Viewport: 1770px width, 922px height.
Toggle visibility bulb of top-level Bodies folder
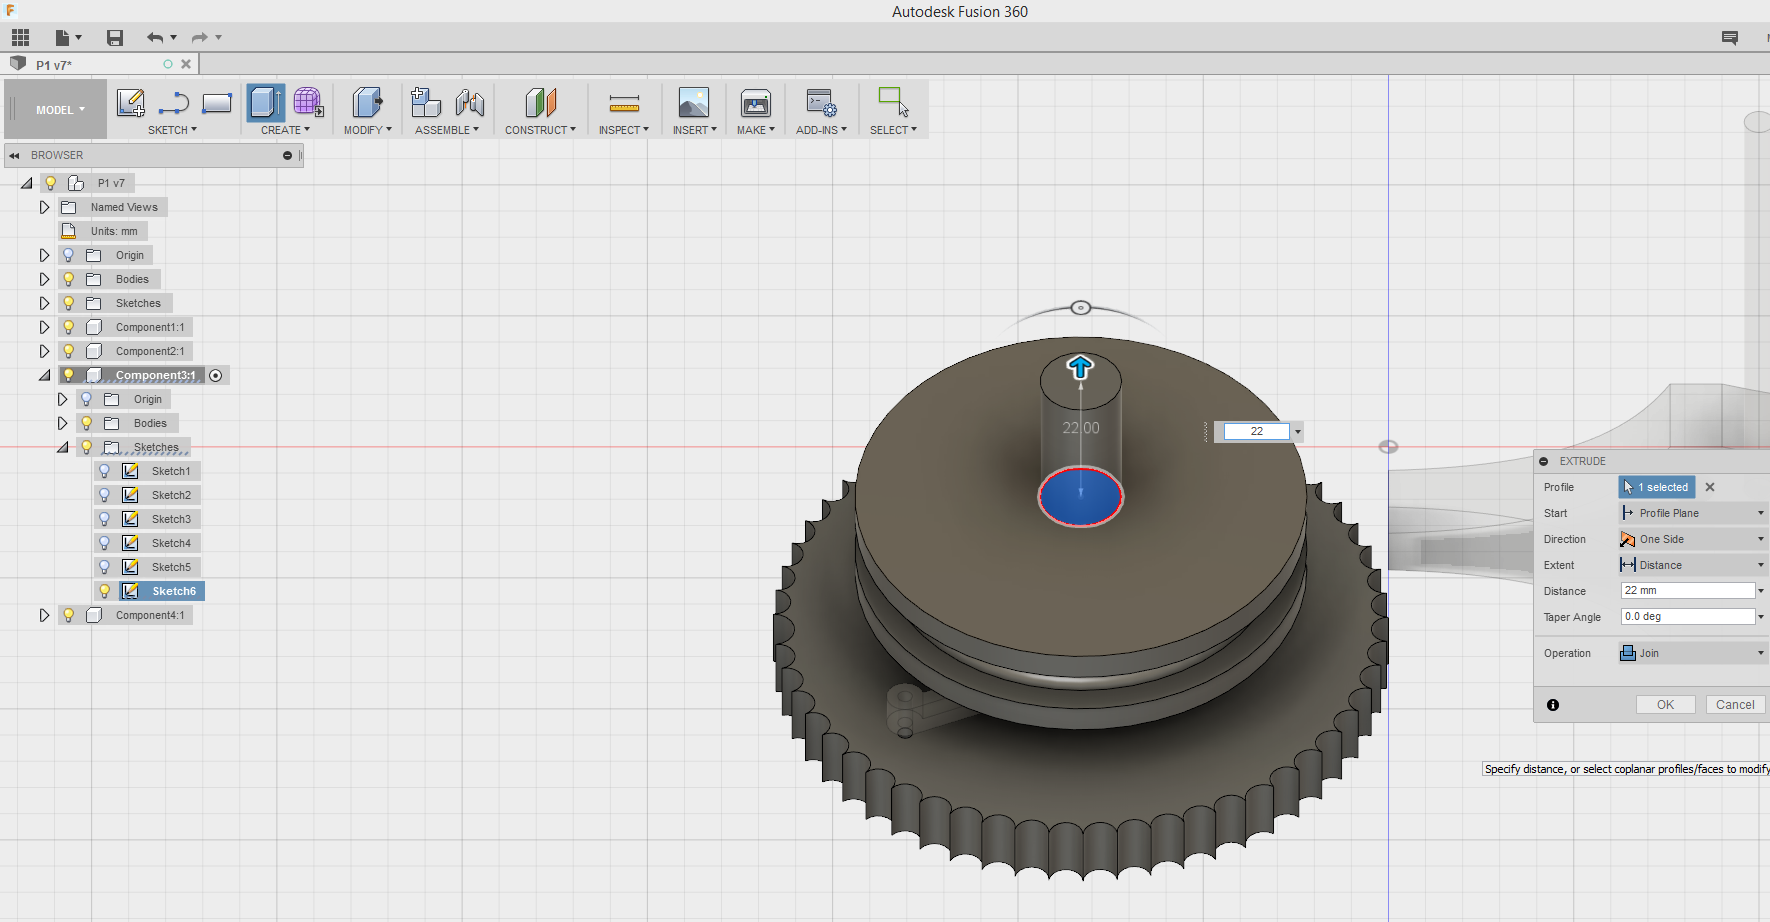coord(69,279)
